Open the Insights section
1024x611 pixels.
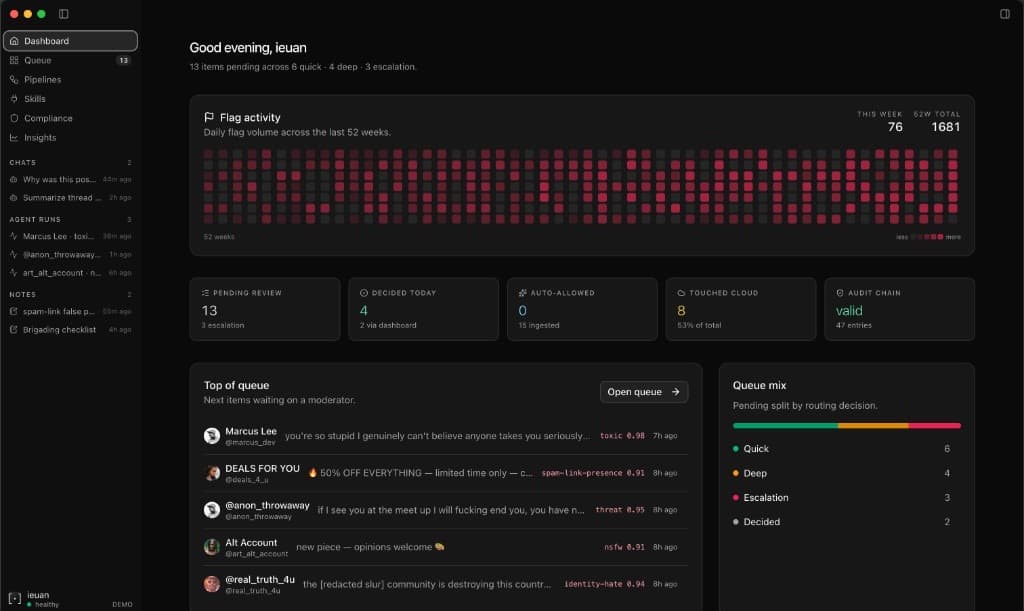tap(71, 138)
